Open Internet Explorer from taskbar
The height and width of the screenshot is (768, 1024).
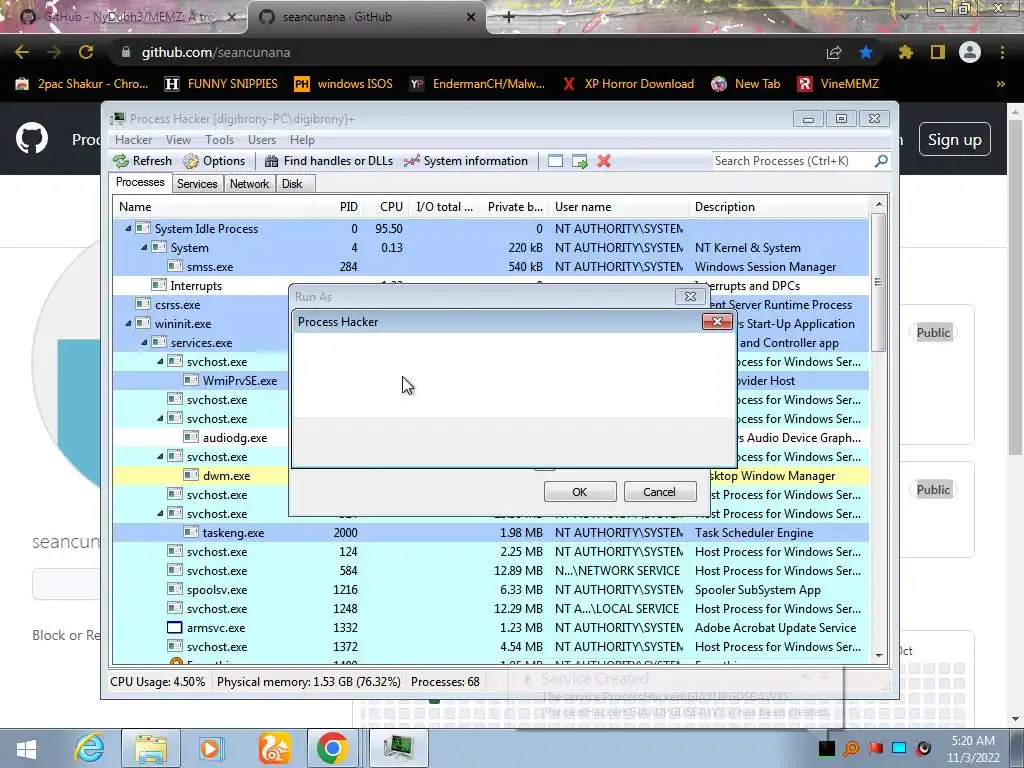pos(89,748)
